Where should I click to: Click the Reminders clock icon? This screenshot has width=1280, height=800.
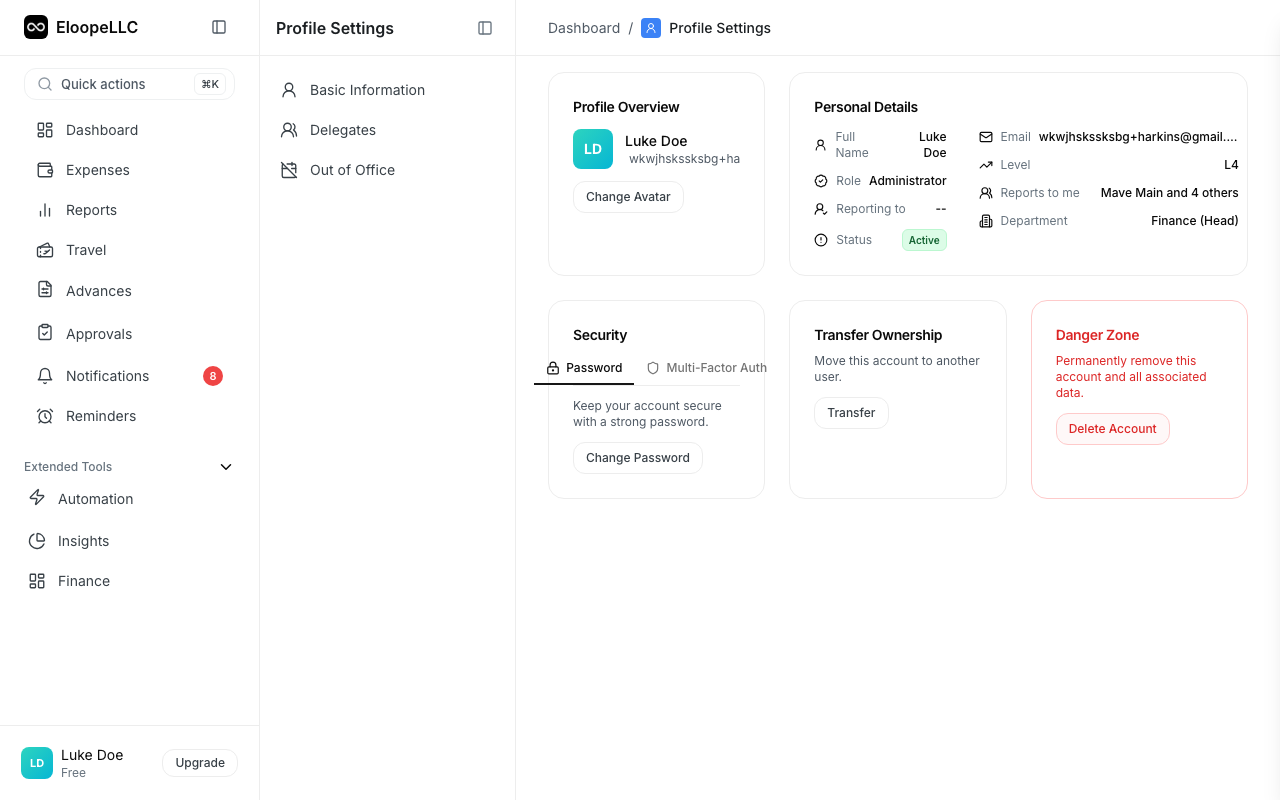(44, 415)
